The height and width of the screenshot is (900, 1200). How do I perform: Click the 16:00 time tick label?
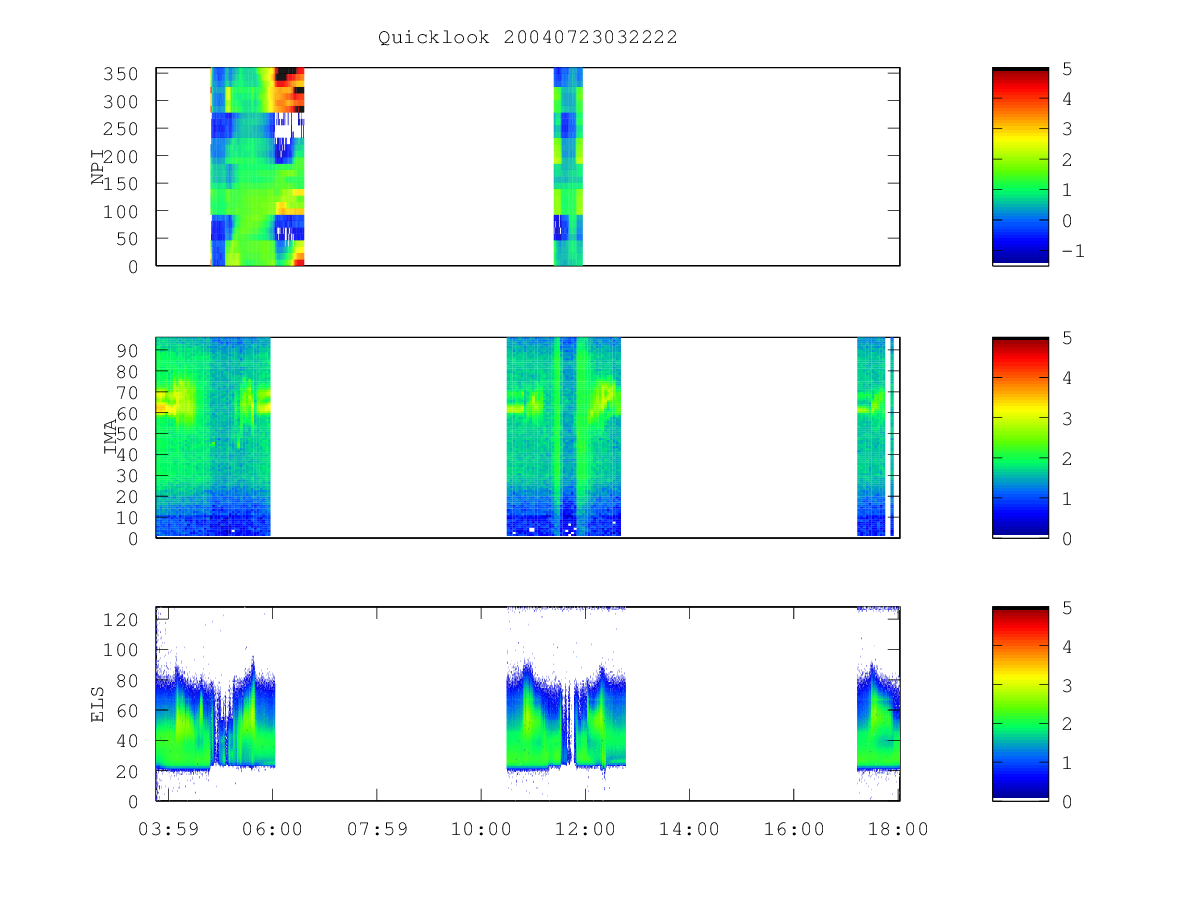point(794,828)
